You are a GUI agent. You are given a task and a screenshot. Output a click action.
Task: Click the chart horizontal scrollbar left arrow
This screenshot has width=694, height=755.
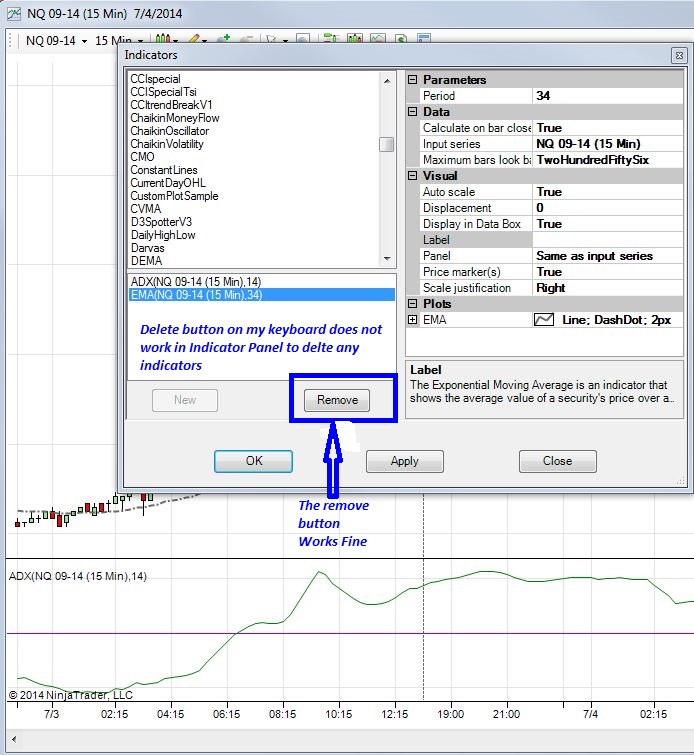point(14,739)
